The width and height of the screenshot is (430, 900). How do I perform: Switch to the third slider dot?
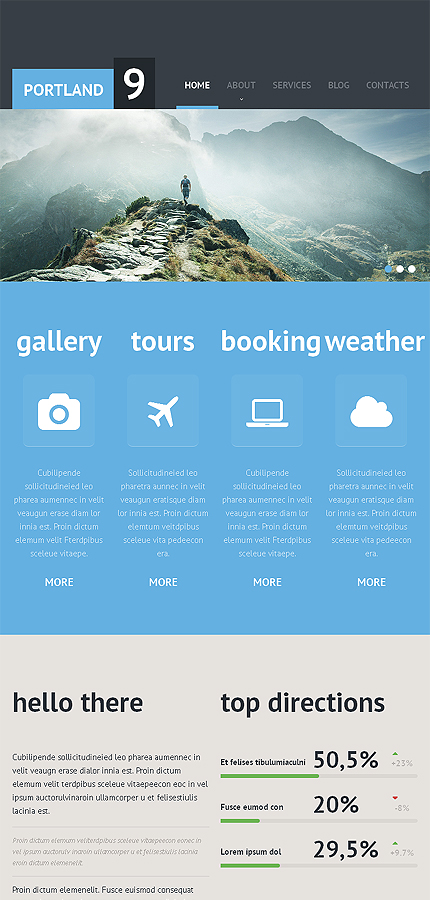pyautogui.click(x=412, y=269)
